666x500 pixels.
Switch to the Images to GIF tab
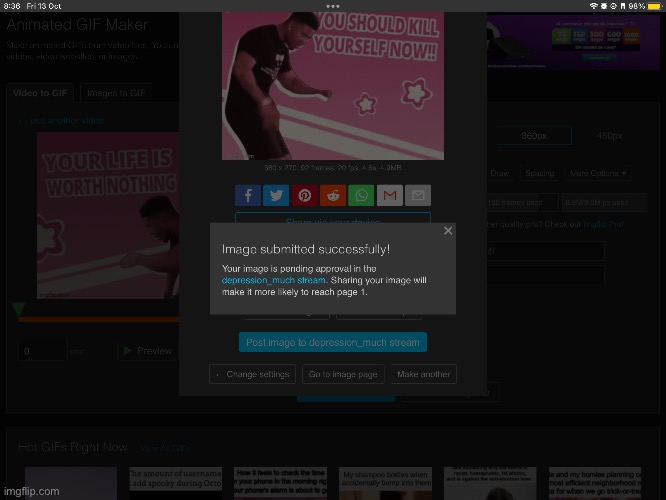point(116,94)
